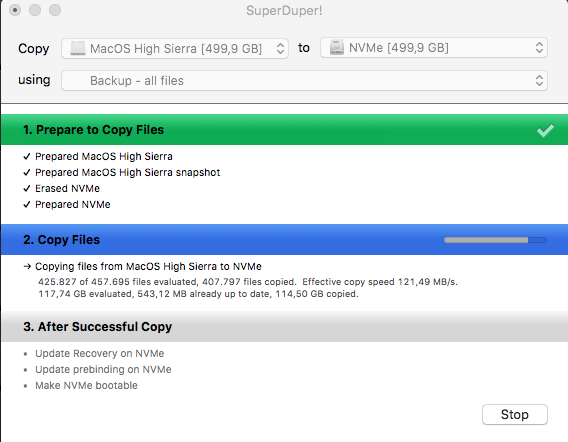Screen dimensions: 568x442
Task: Select the 1. Prepare to Copy Files header
Action: coord(284,130)
